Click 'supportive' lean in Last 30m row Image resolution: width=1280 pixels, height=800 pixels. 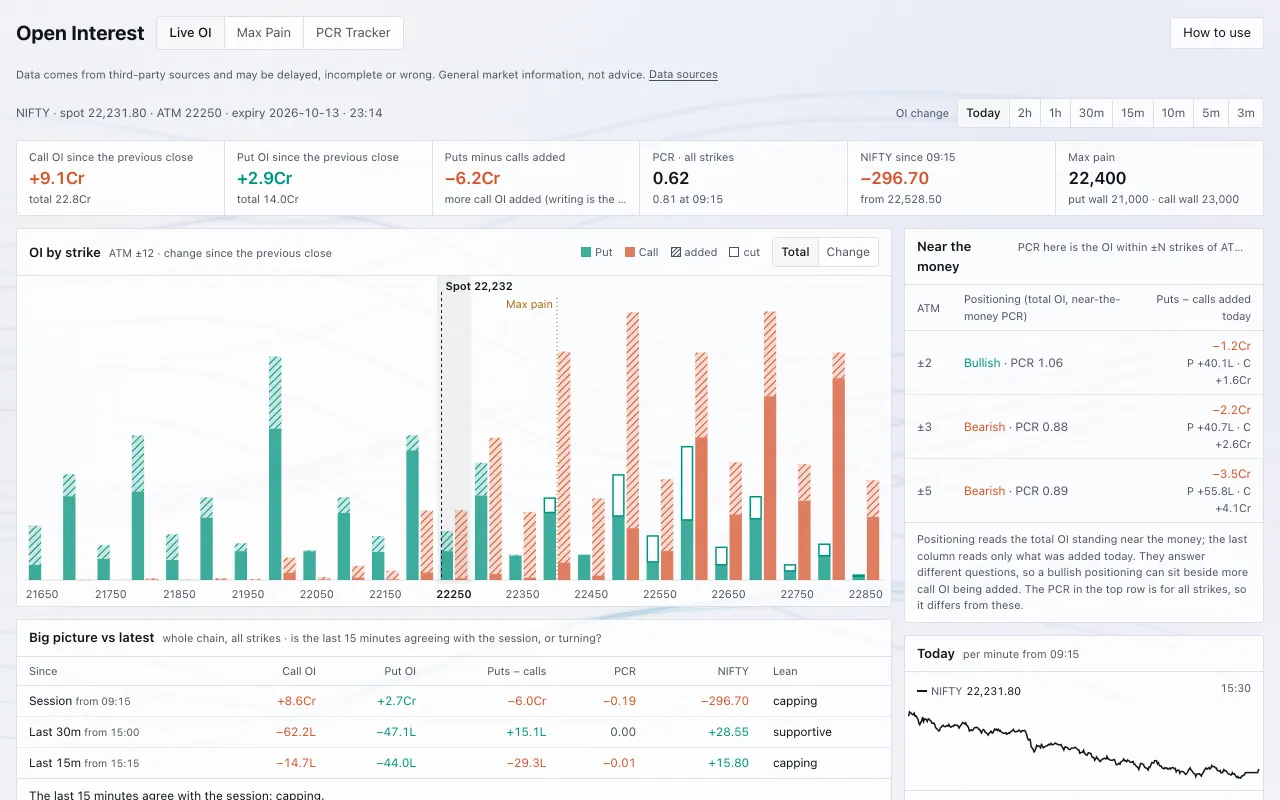(x=802, y=732)
